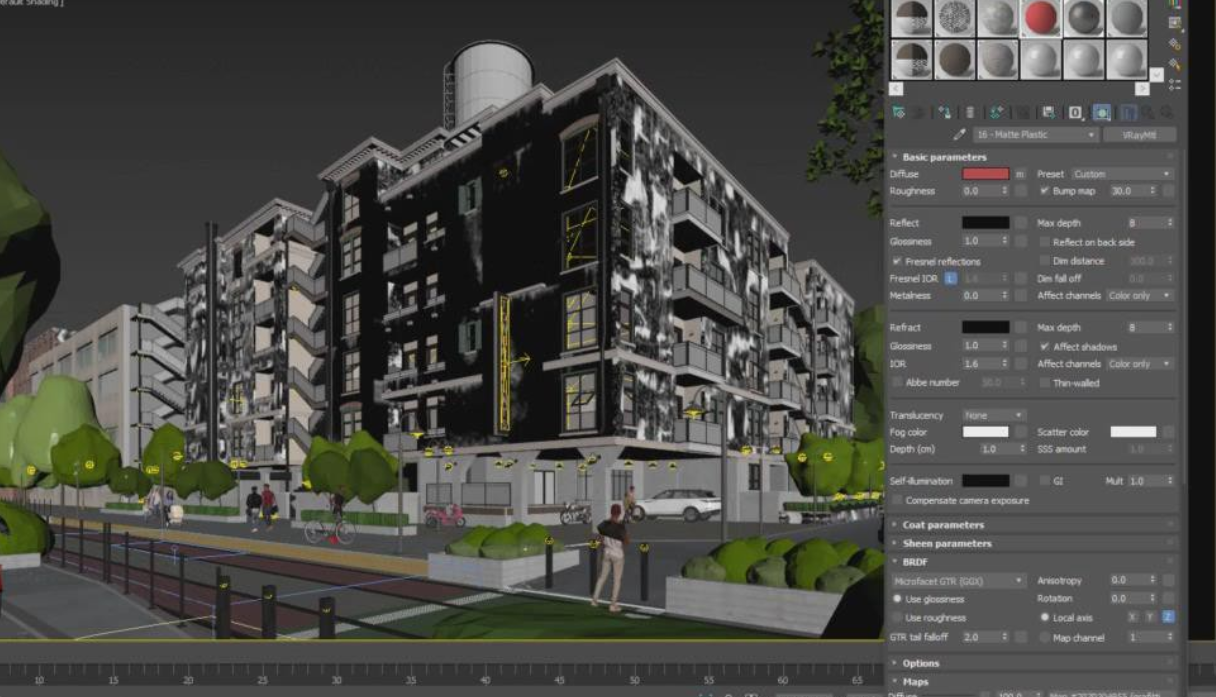Enable the self-illumination GI checkbox
This screenshot has width=1216, height=697.
coord(1045,481)
